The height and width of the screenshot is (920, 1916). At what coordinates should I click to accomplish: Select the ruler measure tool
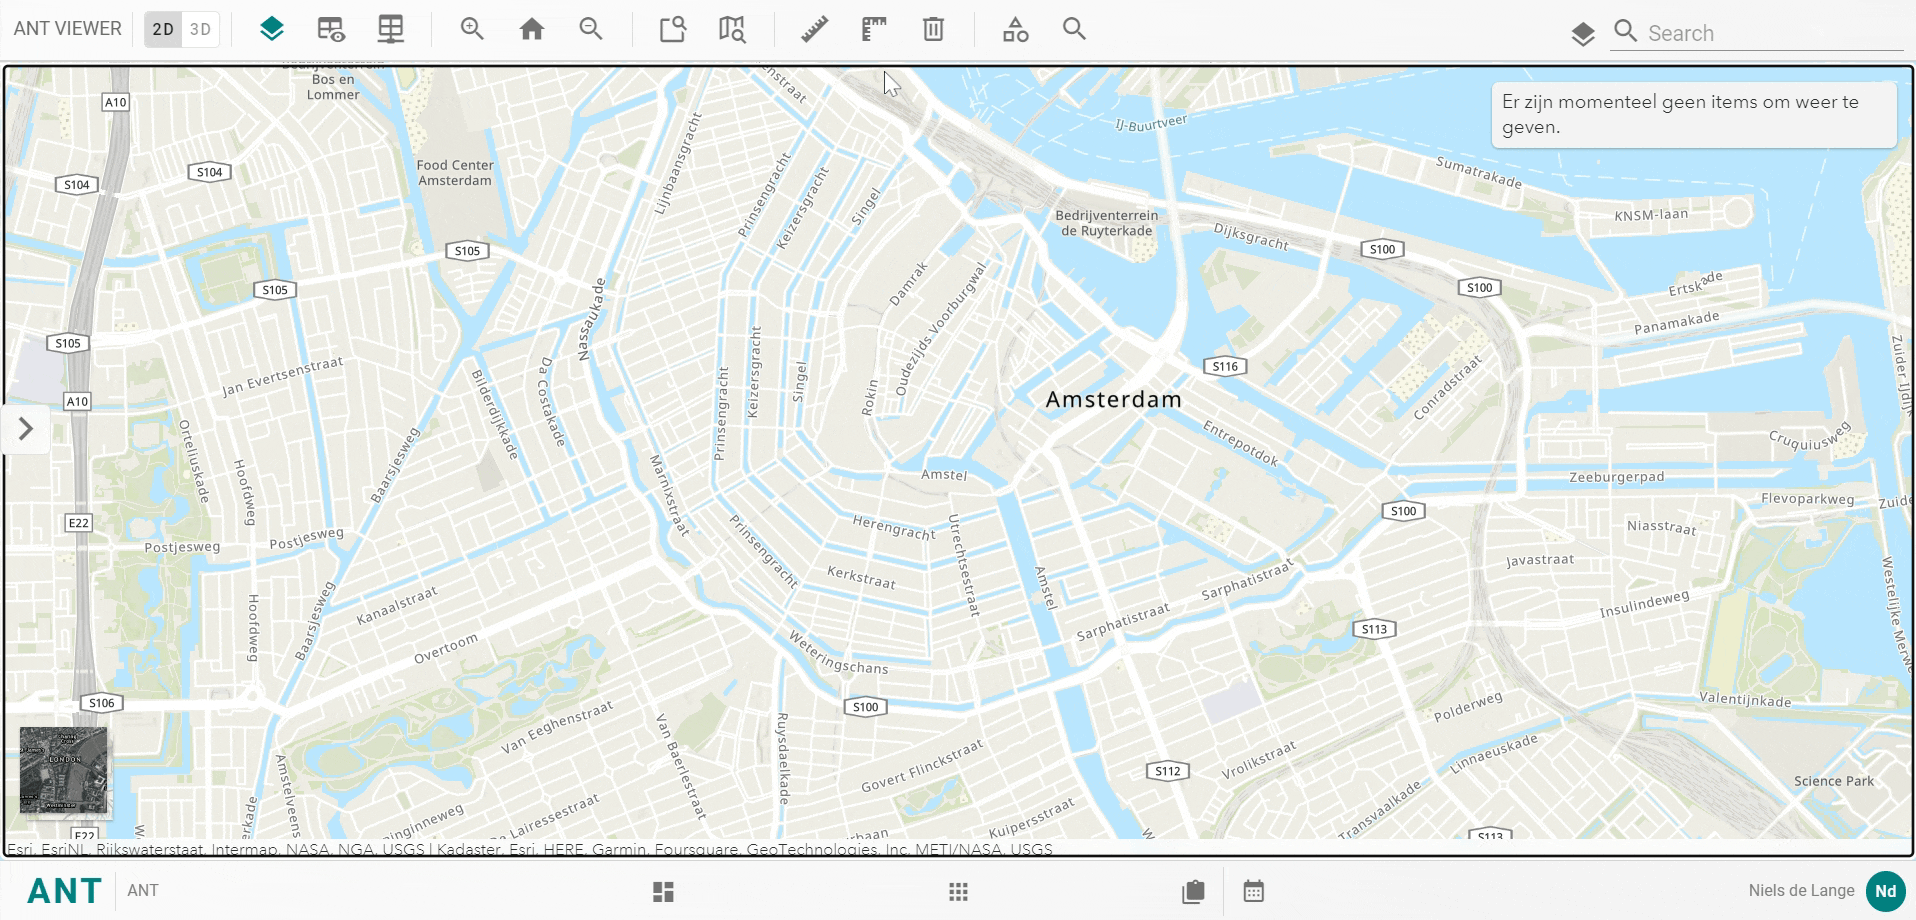coord(814,29)
